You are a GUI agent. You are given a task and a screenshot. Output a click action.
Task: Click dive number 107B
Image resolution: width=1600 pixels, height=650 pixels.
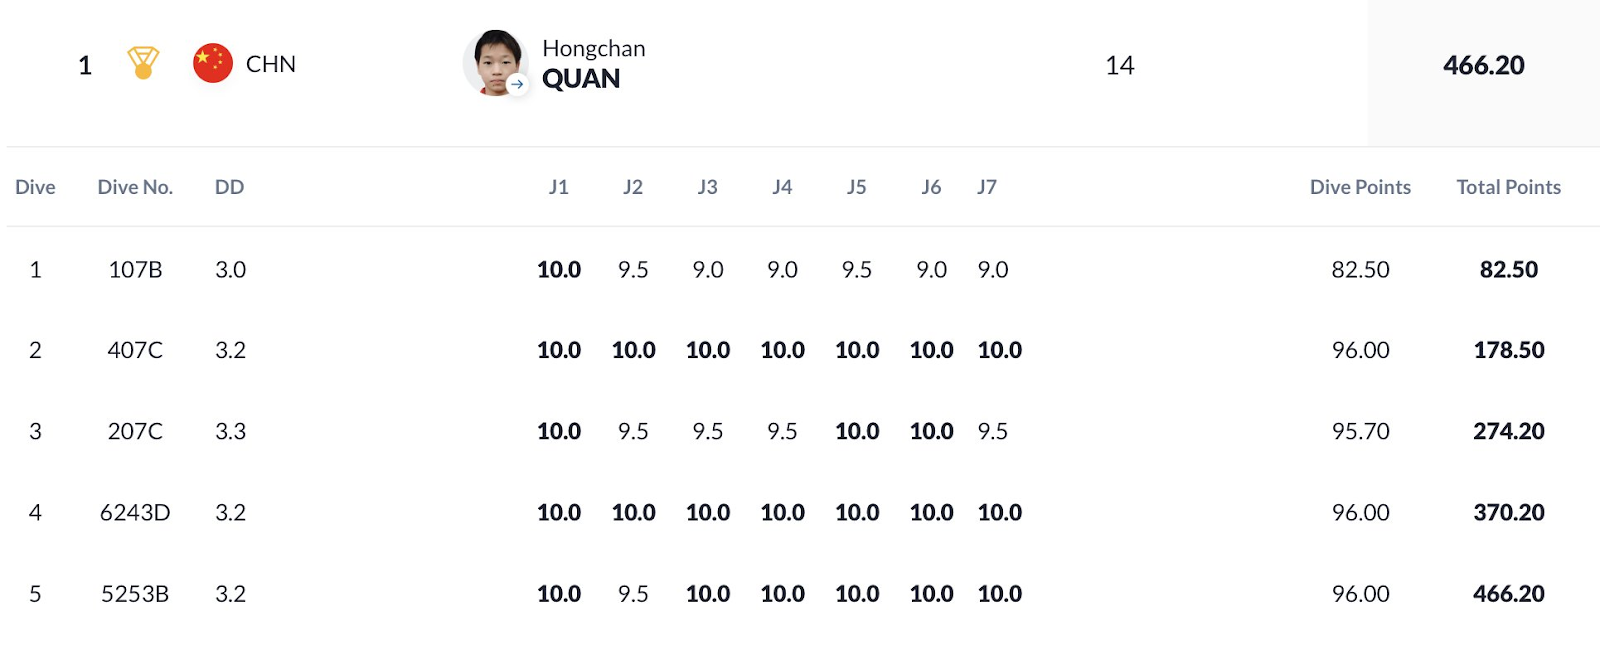click(x=135, y=270)
